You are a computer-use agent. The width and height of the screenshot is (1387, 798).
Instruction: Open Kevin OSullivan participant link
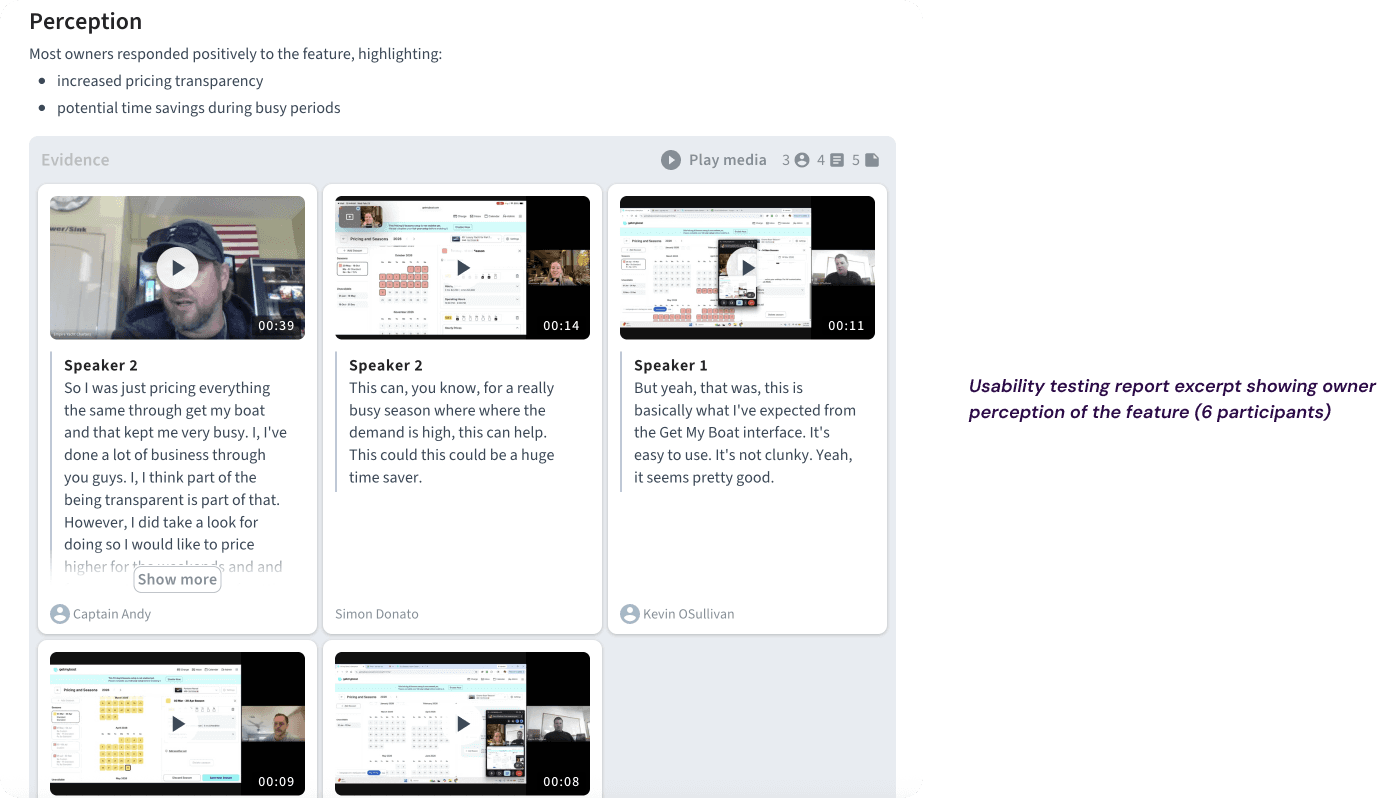(x=689, y=614)
